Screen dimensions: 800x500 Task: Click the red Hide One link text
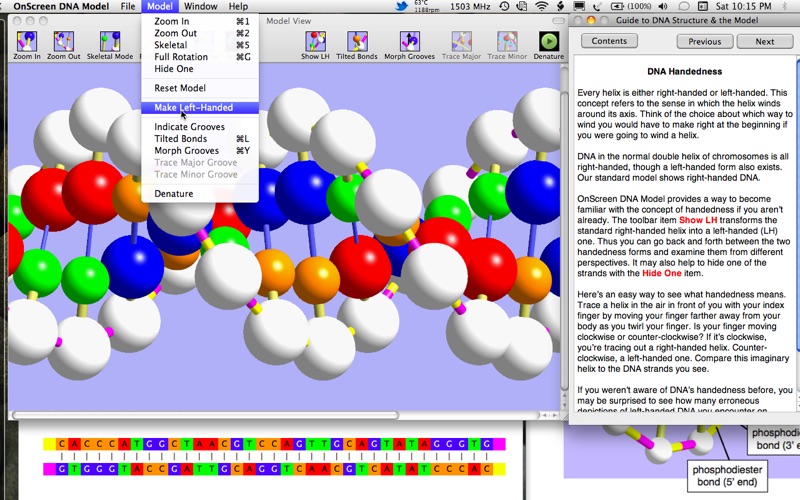661,273
